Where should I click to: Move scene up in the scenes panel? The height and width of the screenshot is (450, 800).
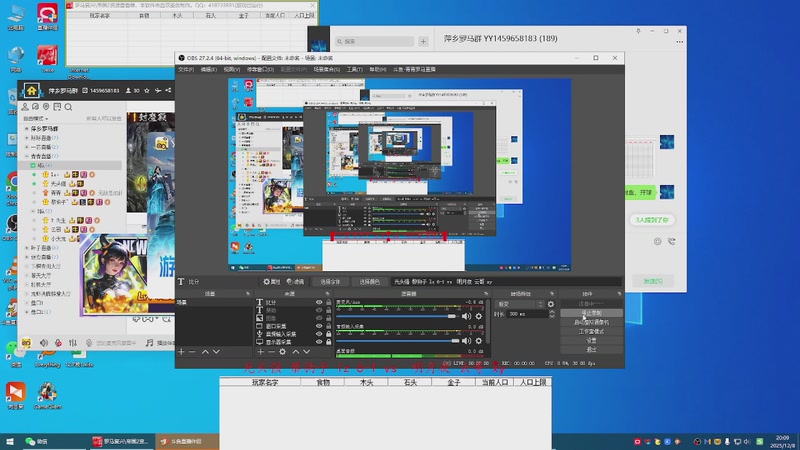[205, 352]
